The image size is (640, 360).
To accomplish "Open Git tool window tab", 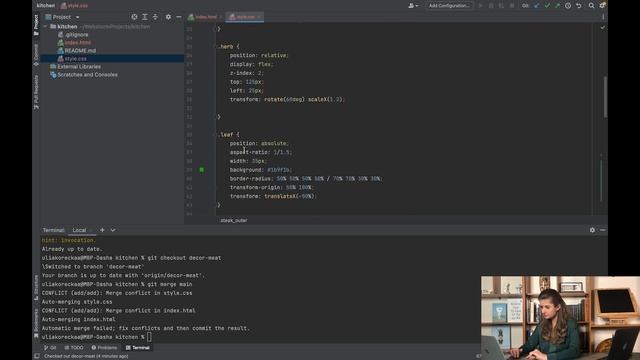I will pyautogui.click(x=50, y=348).
